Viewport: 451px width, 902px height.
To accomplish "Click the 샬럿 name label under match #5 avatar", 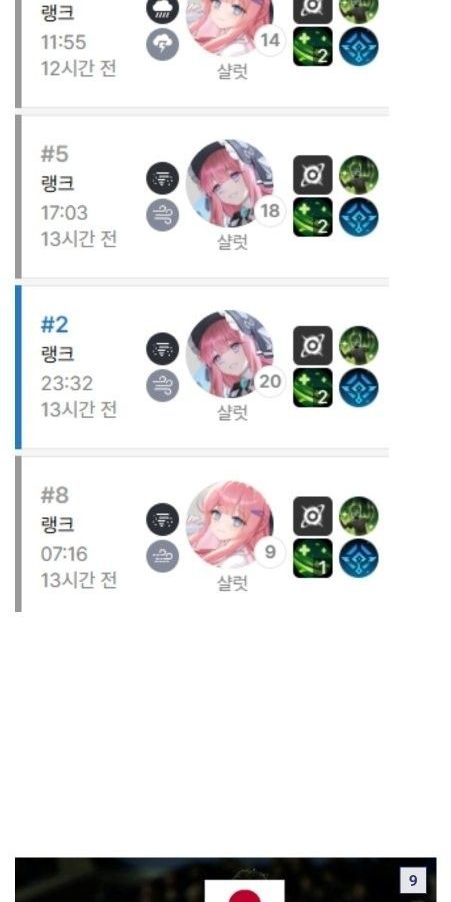I will point(232,242).
